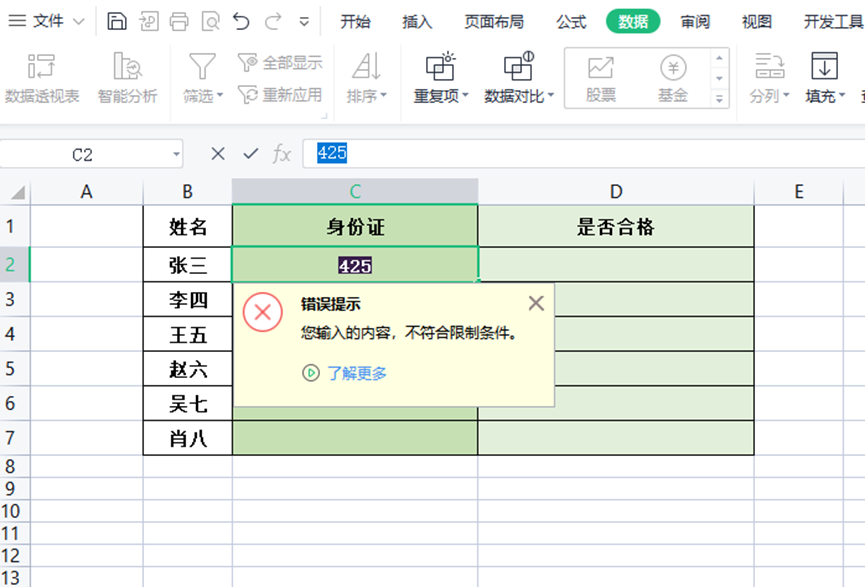Image resolution: width=865 pixels, height=587 pixels.
Task: Cancel the entry with the formula bar X
Action: click(x=218, y=153)
